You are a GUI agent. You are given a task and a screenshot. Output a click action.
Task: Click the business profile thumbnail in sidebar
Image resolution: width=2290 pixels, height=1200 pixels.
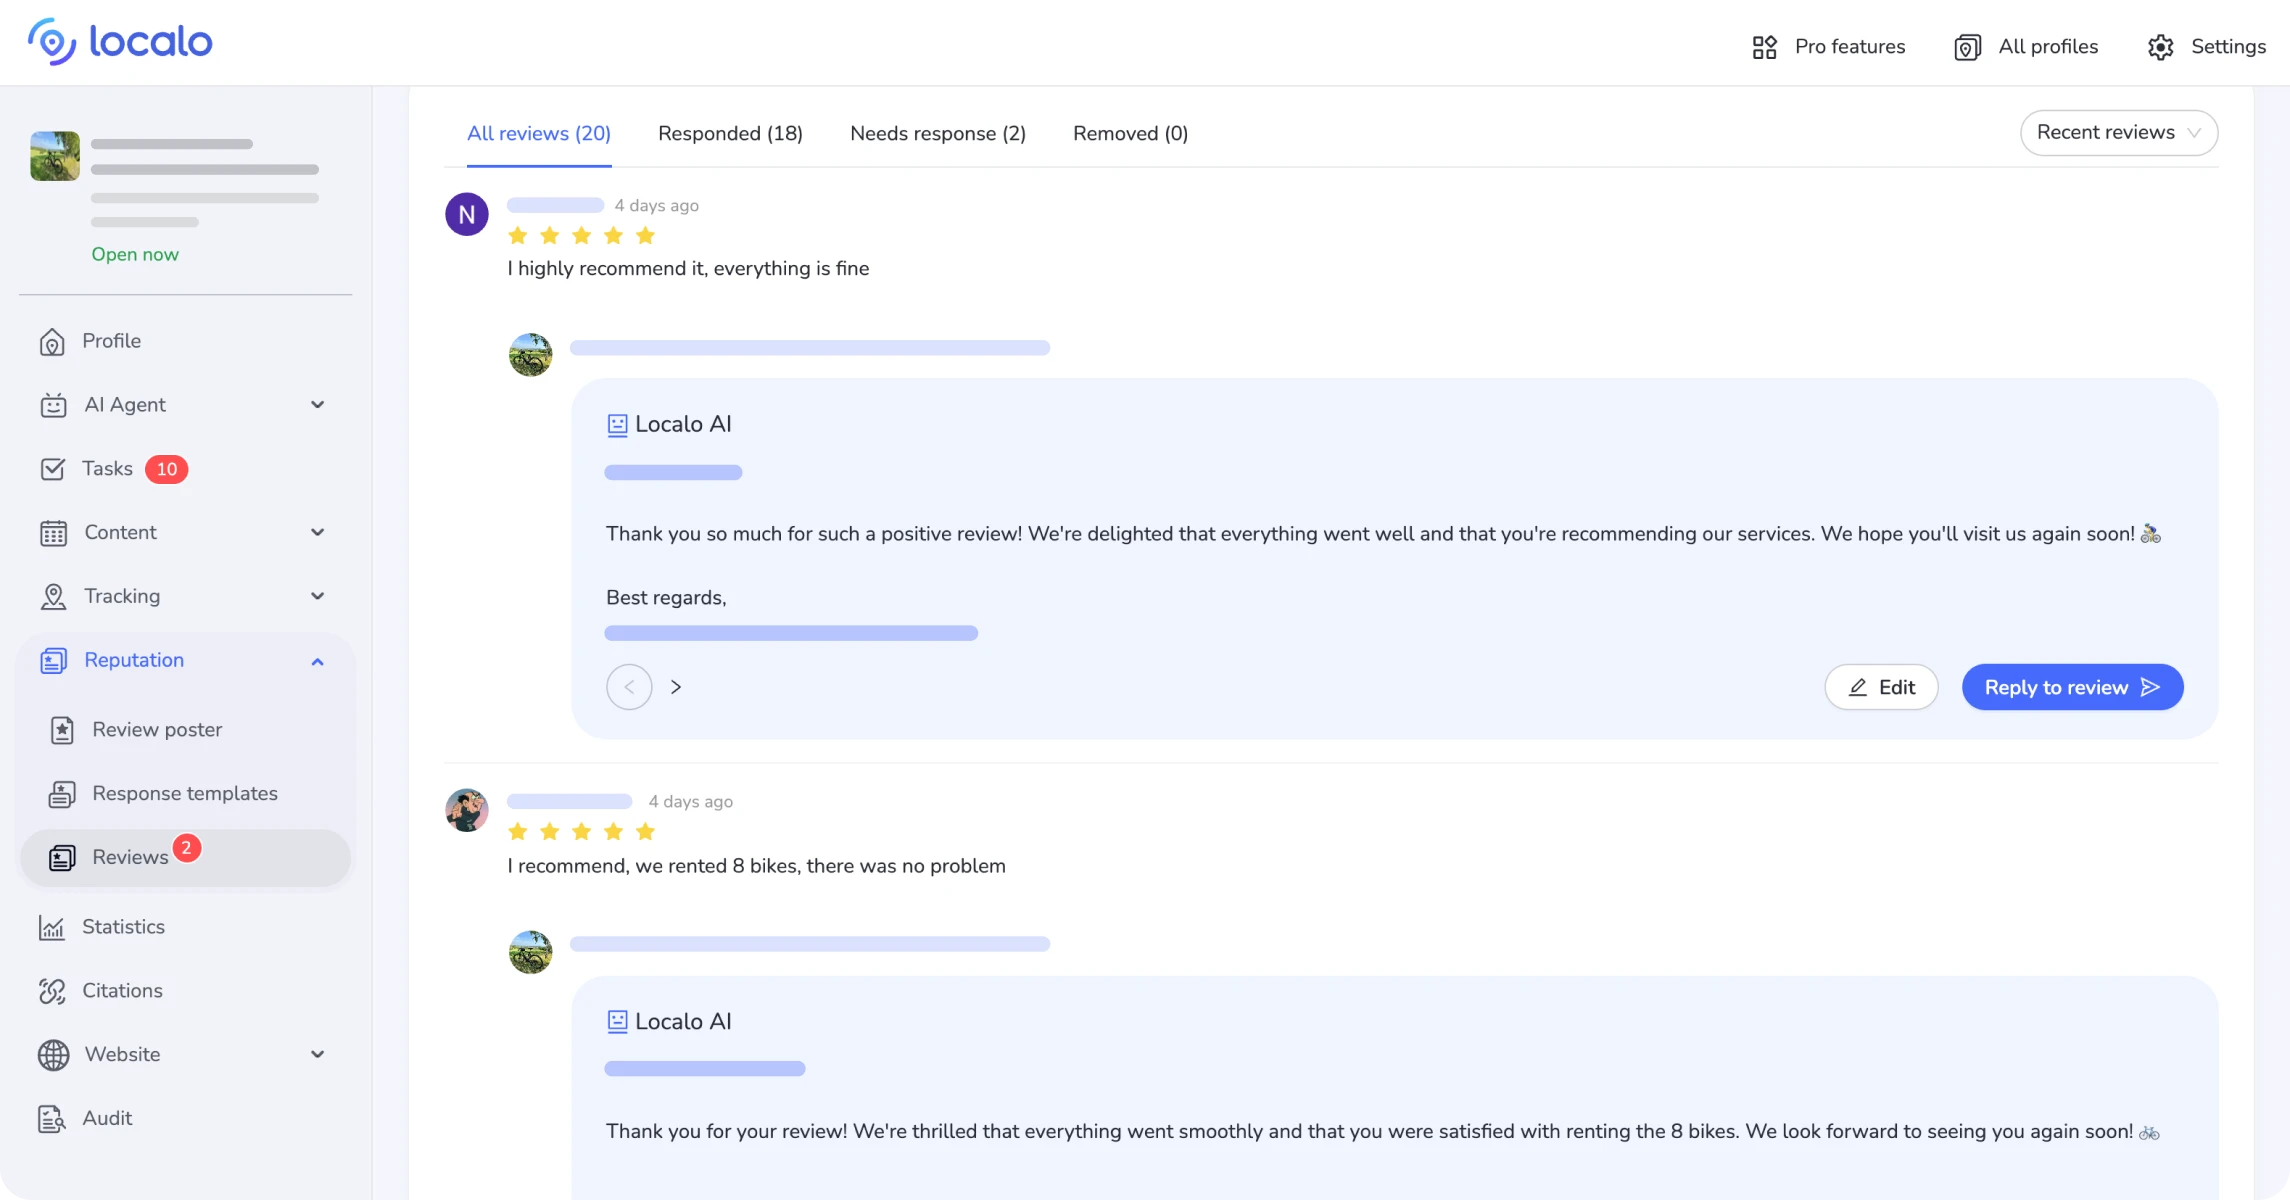coord(55,156)
